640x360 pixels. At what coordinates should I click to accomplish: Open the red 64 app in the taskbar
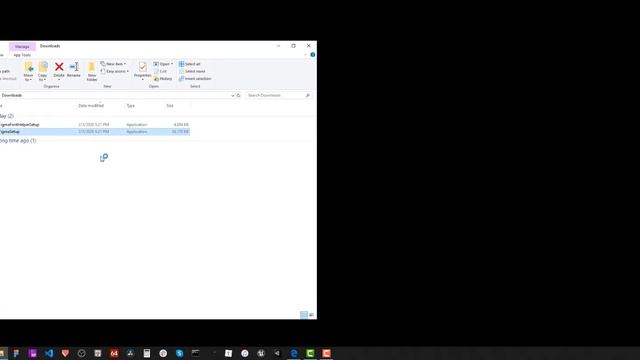[114, 353]
